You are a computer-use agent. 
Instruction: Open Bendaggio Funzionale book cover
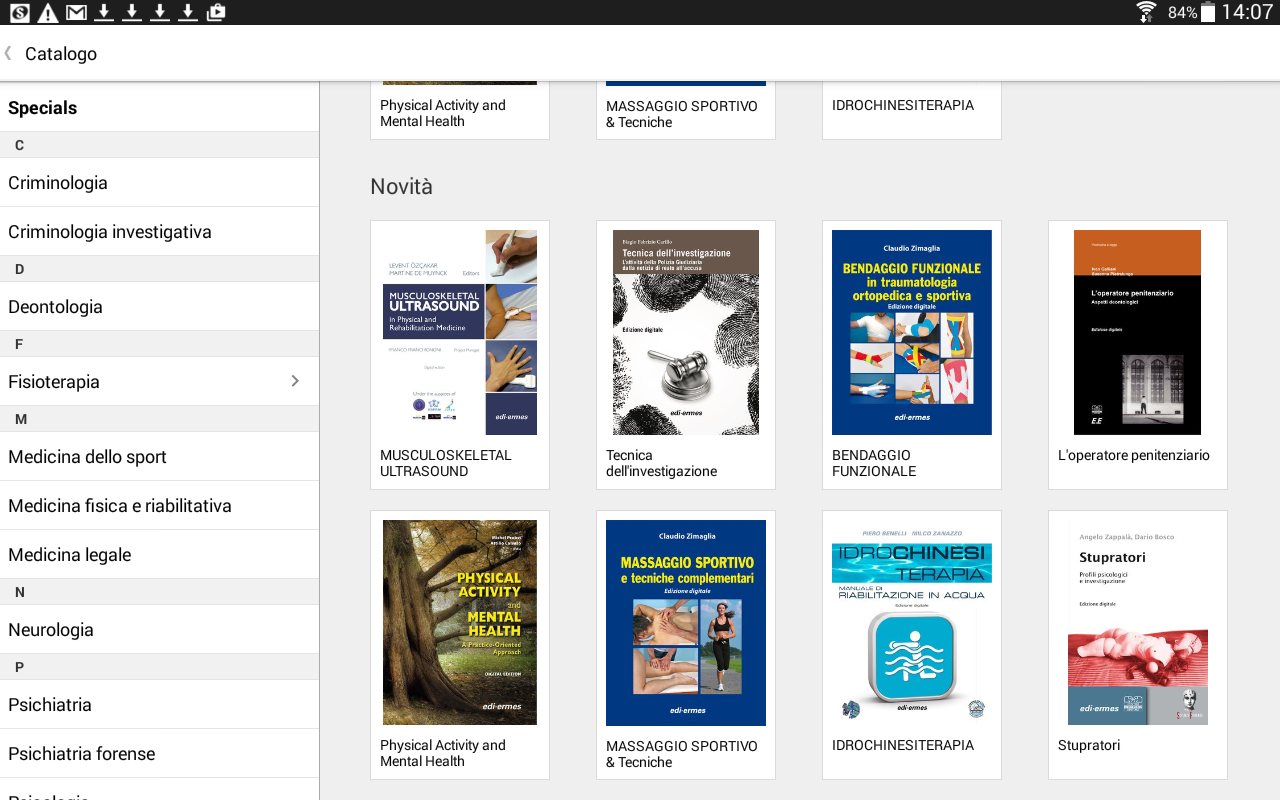coord(912,332)
